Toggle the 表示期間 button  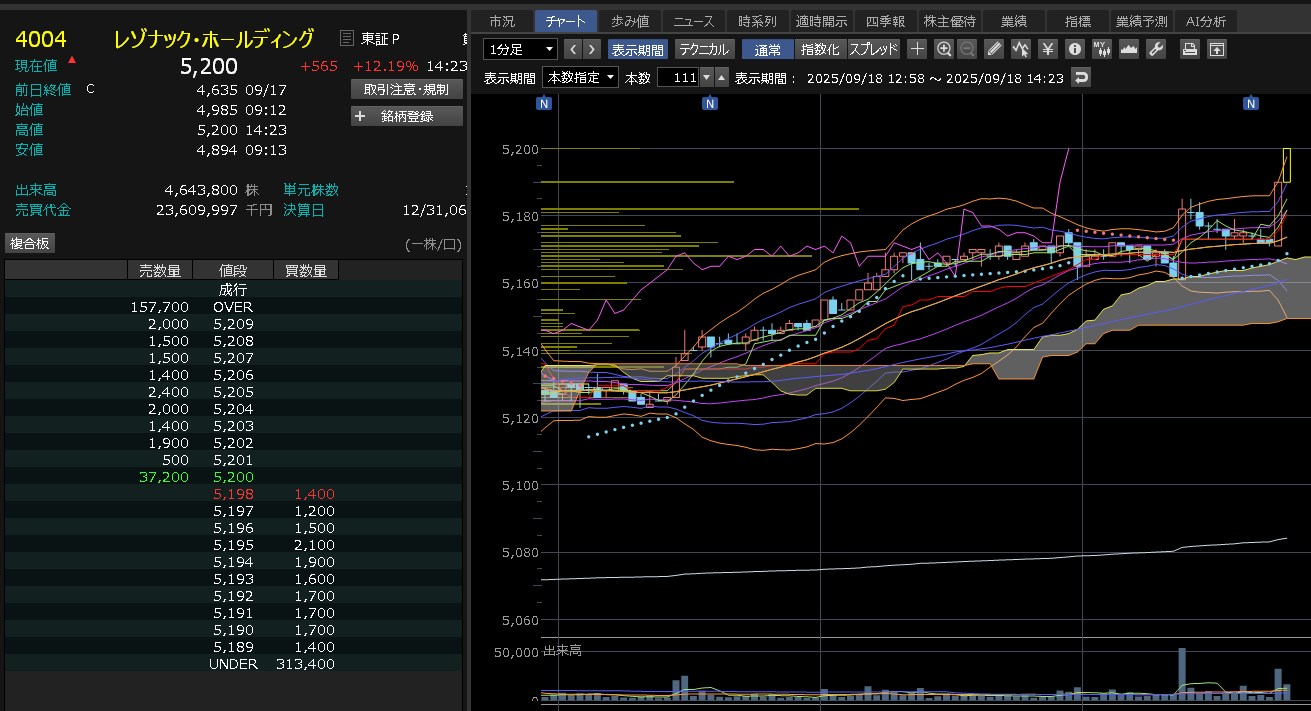638,48
